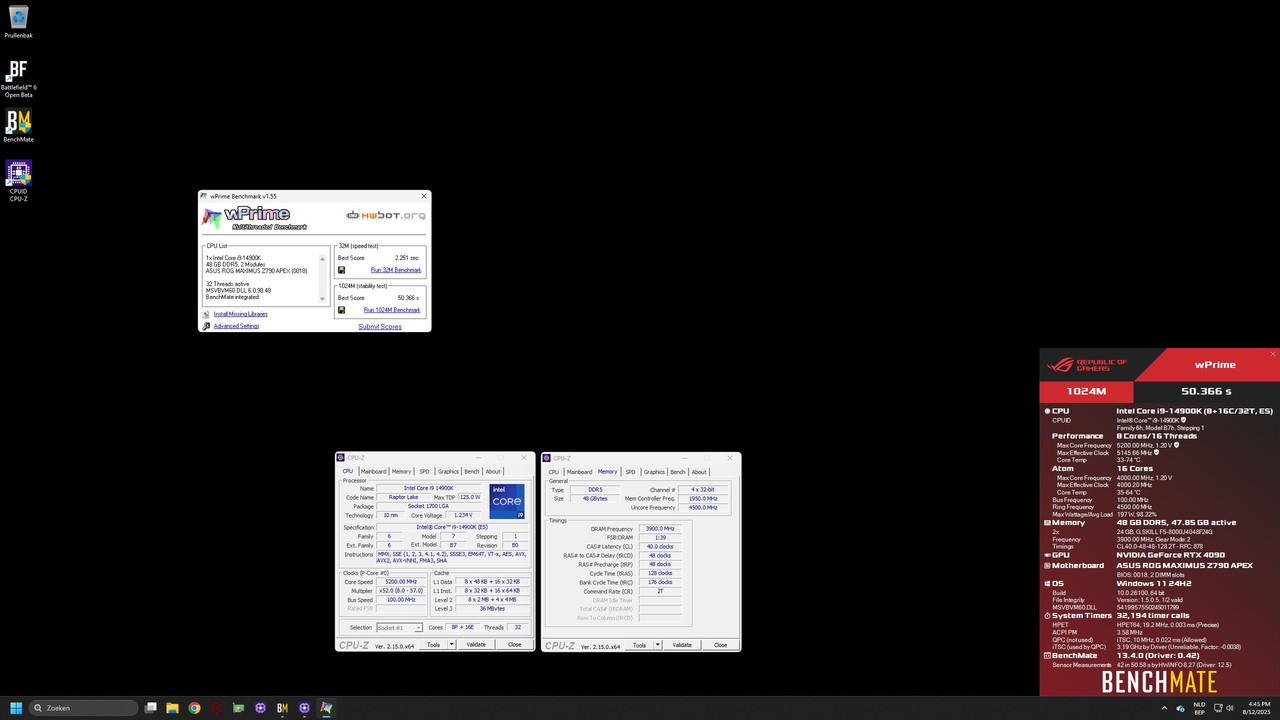Select About tab in left CPU-Z window
Viewport: 1280px width, 720px height.
point(493,471)
